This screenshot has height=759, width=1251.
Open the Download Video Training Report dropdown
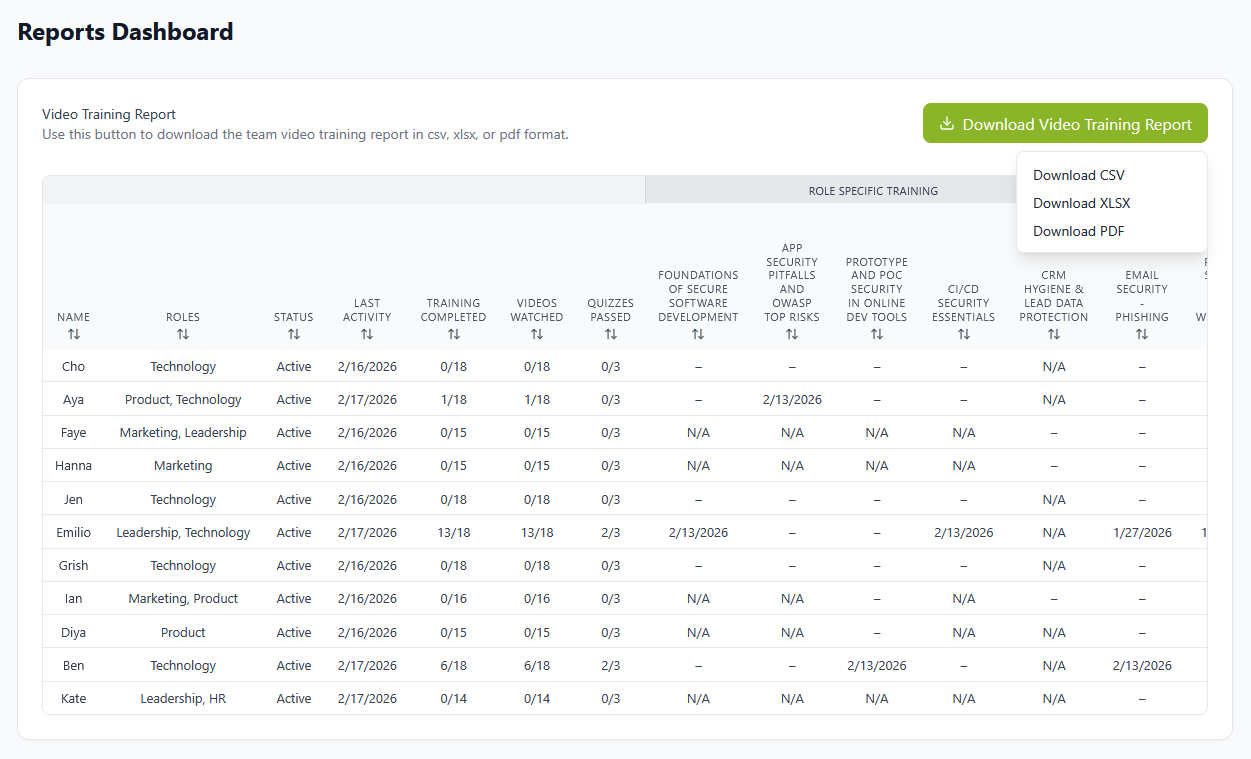pyautogui.click(x=1064, y=123)
